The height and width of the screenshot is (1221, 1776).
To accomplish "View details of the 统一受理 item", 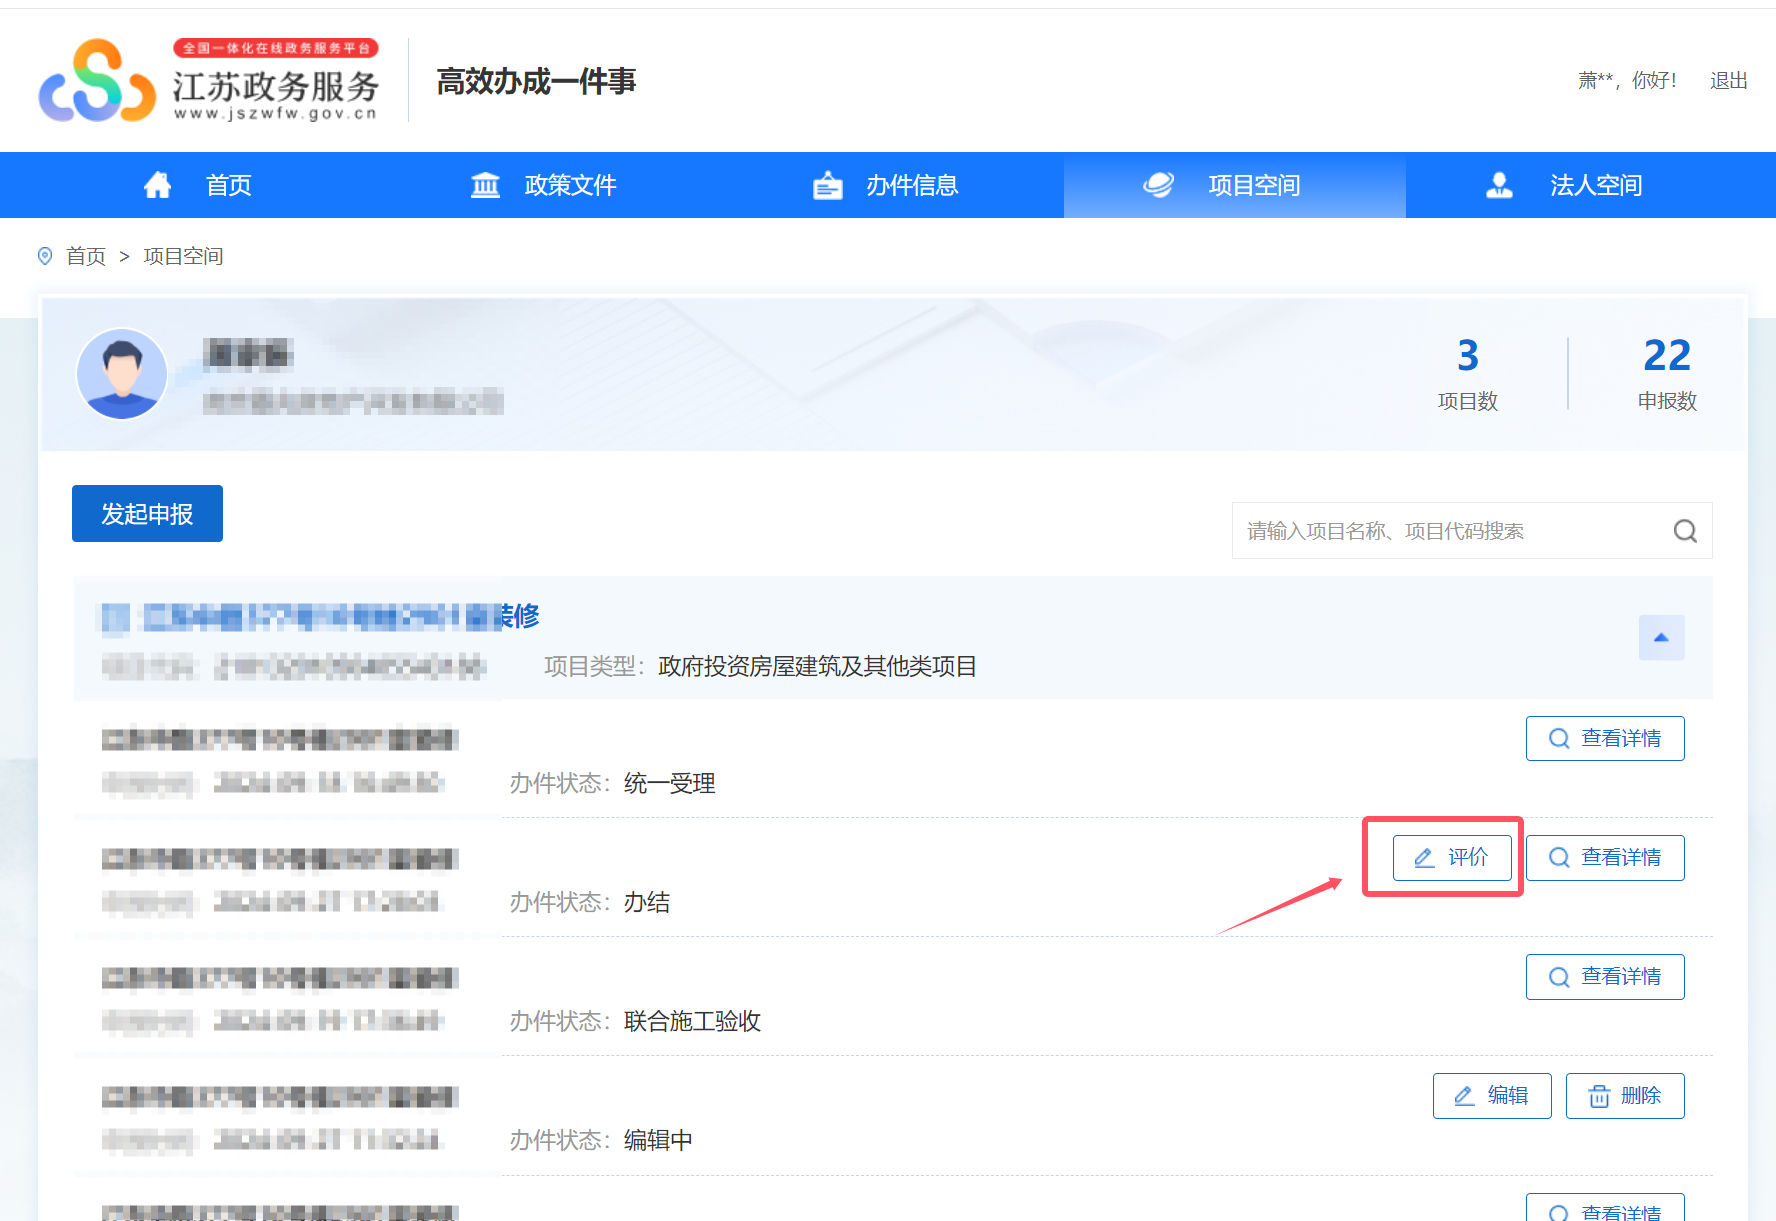I will 1605,738.
